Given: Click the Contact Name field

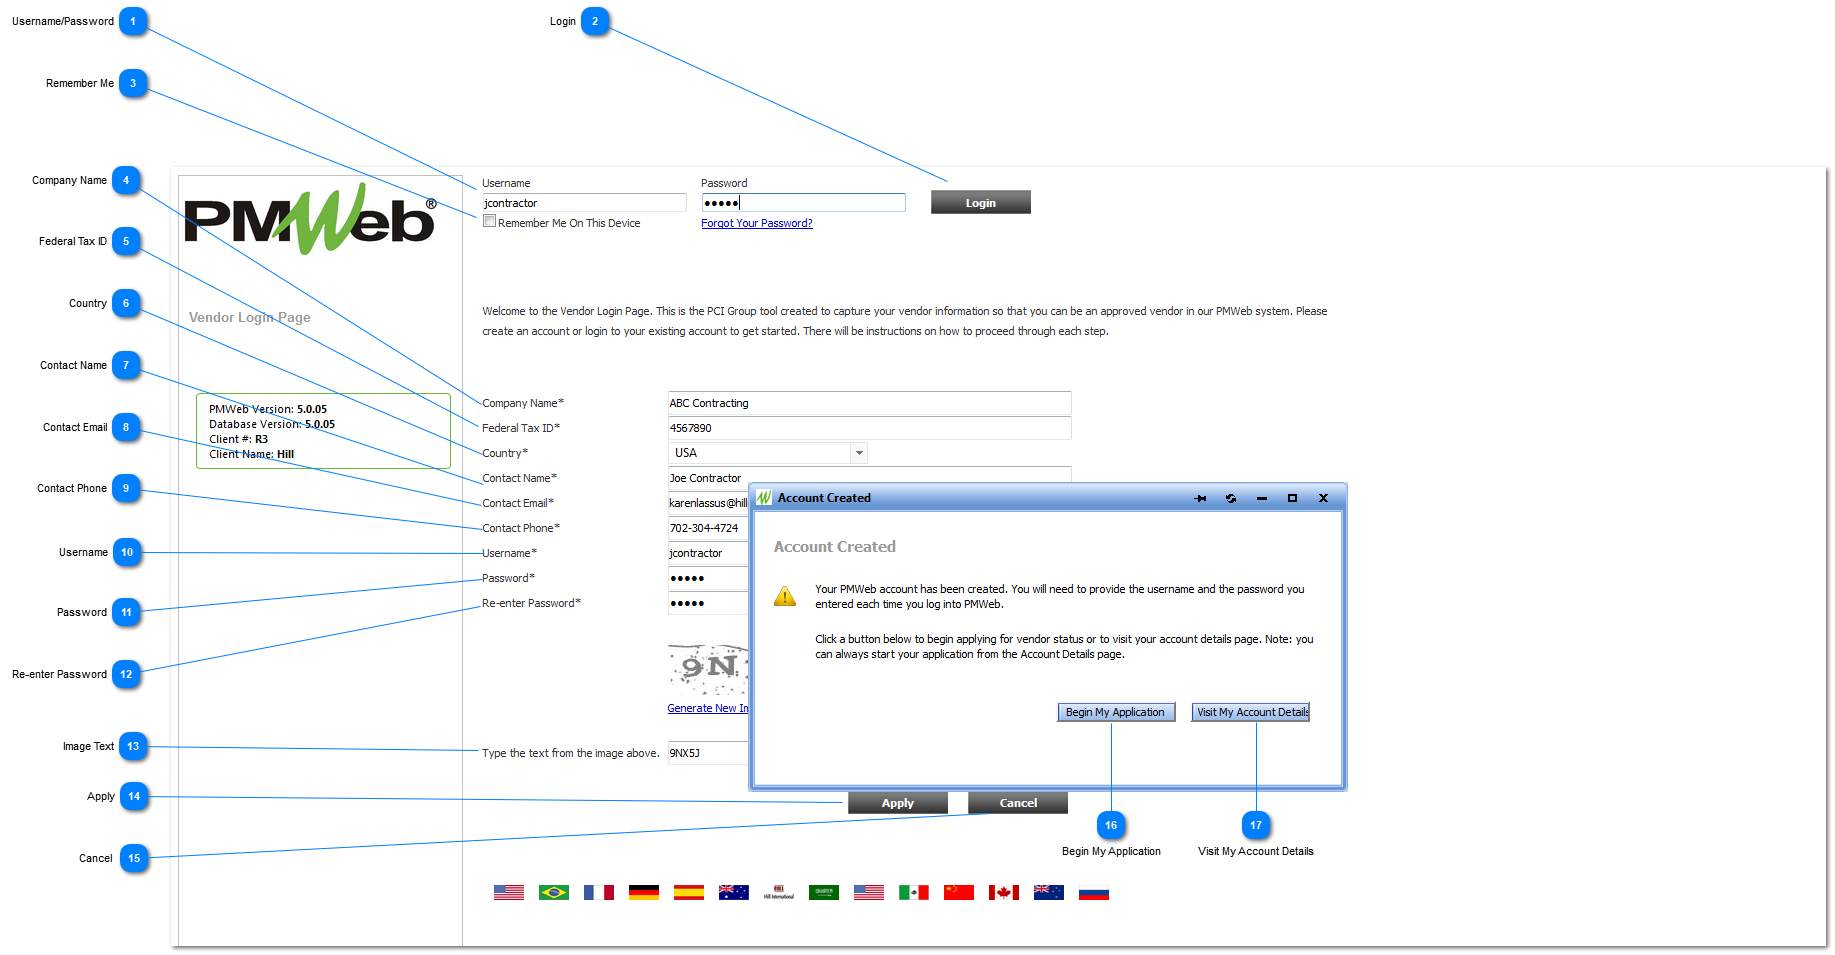Looking at the screenshot, I should pyautogui.click(x=869, y=475).
